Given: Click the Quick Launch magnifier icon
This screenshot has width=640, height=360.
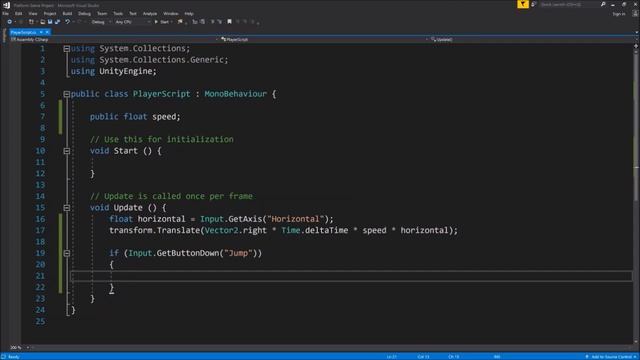Looking at the screenshot, I should 603,4.
